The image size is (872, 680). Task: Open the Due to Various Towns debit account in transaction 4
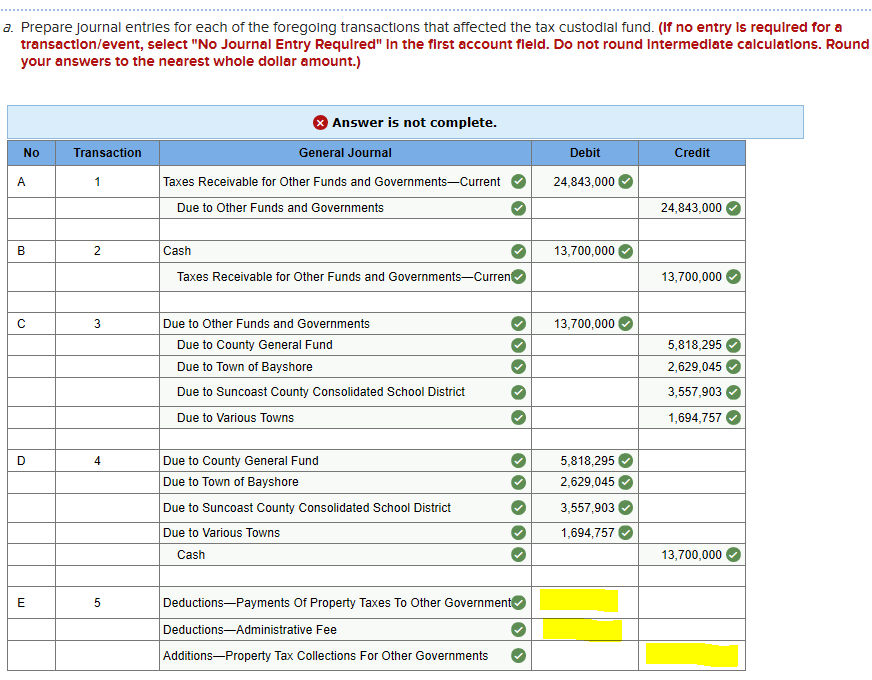click(345, 533)
